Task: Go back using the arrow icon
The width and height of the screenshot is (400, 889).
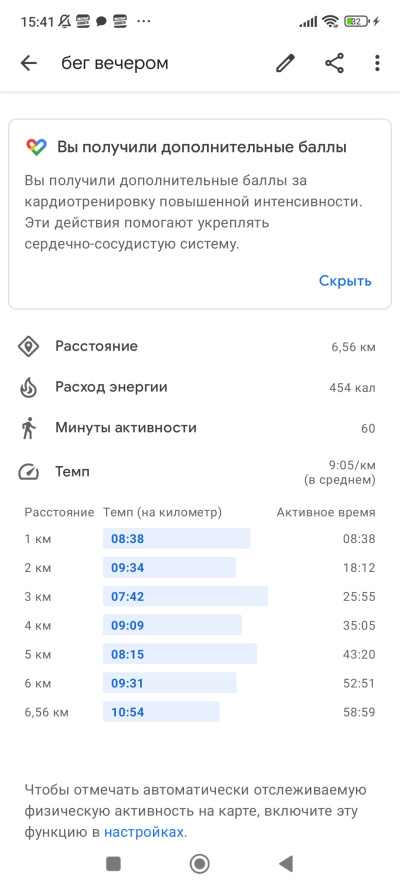Action: pos(28,63)
